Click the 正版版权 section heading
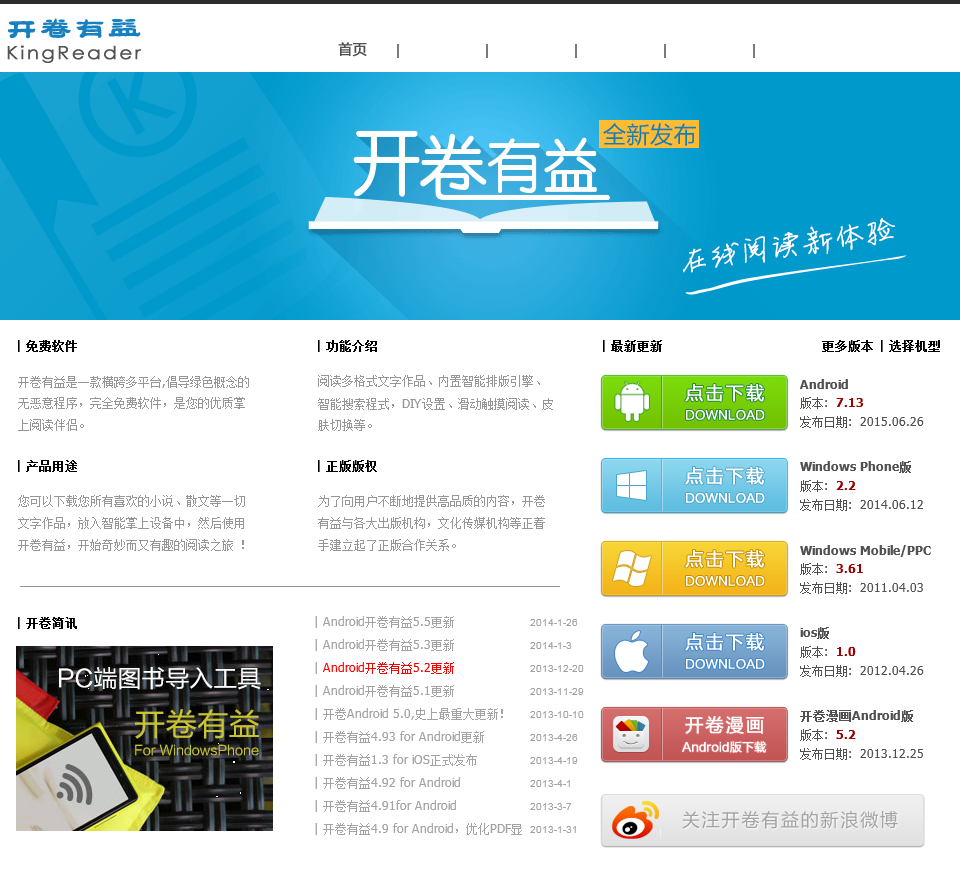This screenshot has height=873, width=960. point(351,466)
